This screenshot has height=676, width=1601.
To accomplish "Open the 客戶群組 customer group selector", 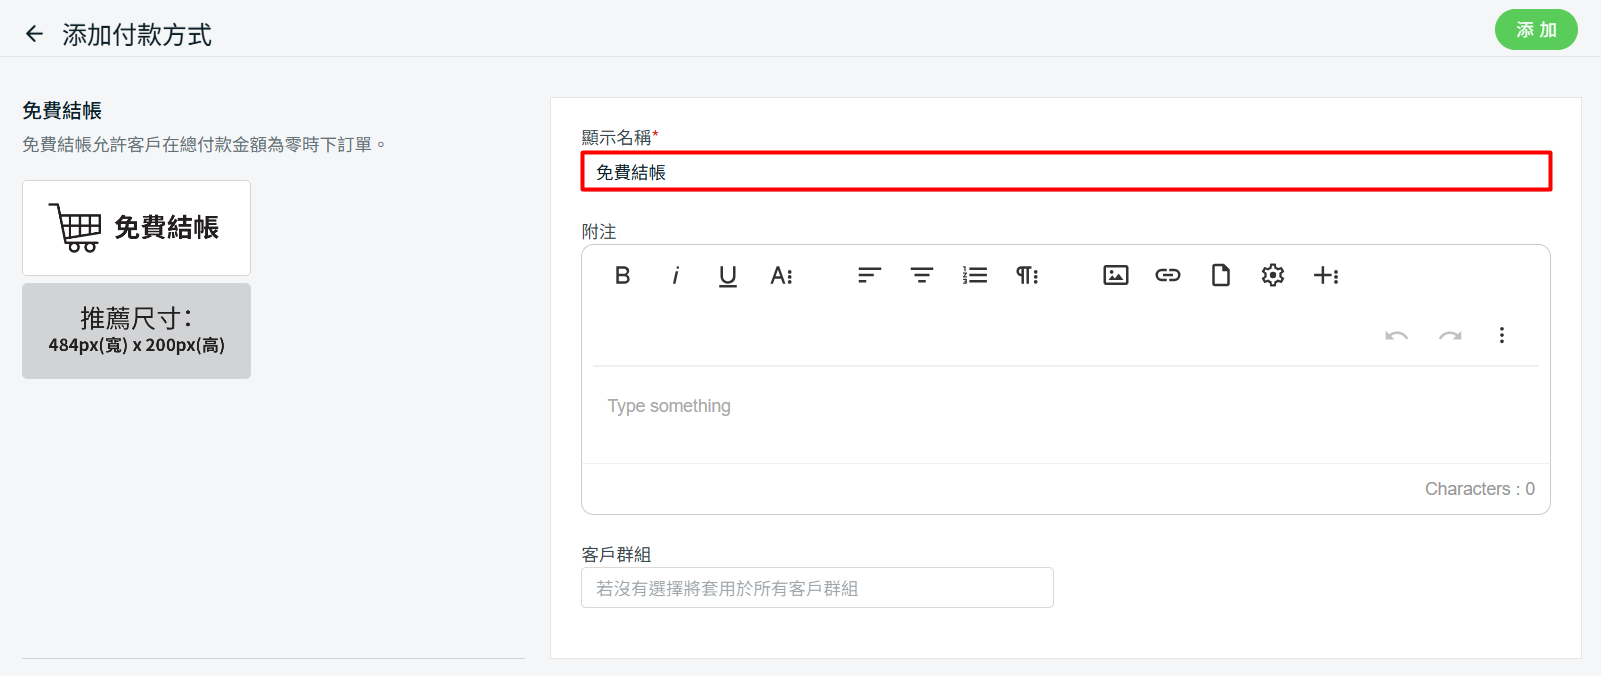I will [x=817, y=588].
